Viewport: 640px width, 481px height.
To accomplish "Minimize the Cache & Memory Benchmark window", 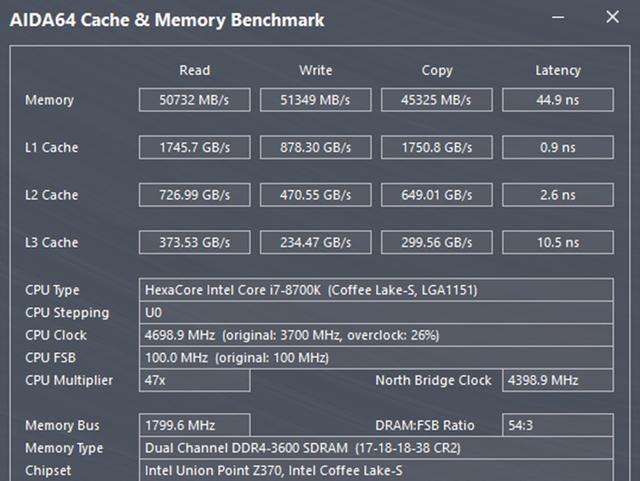I will (x=562, y=18).
